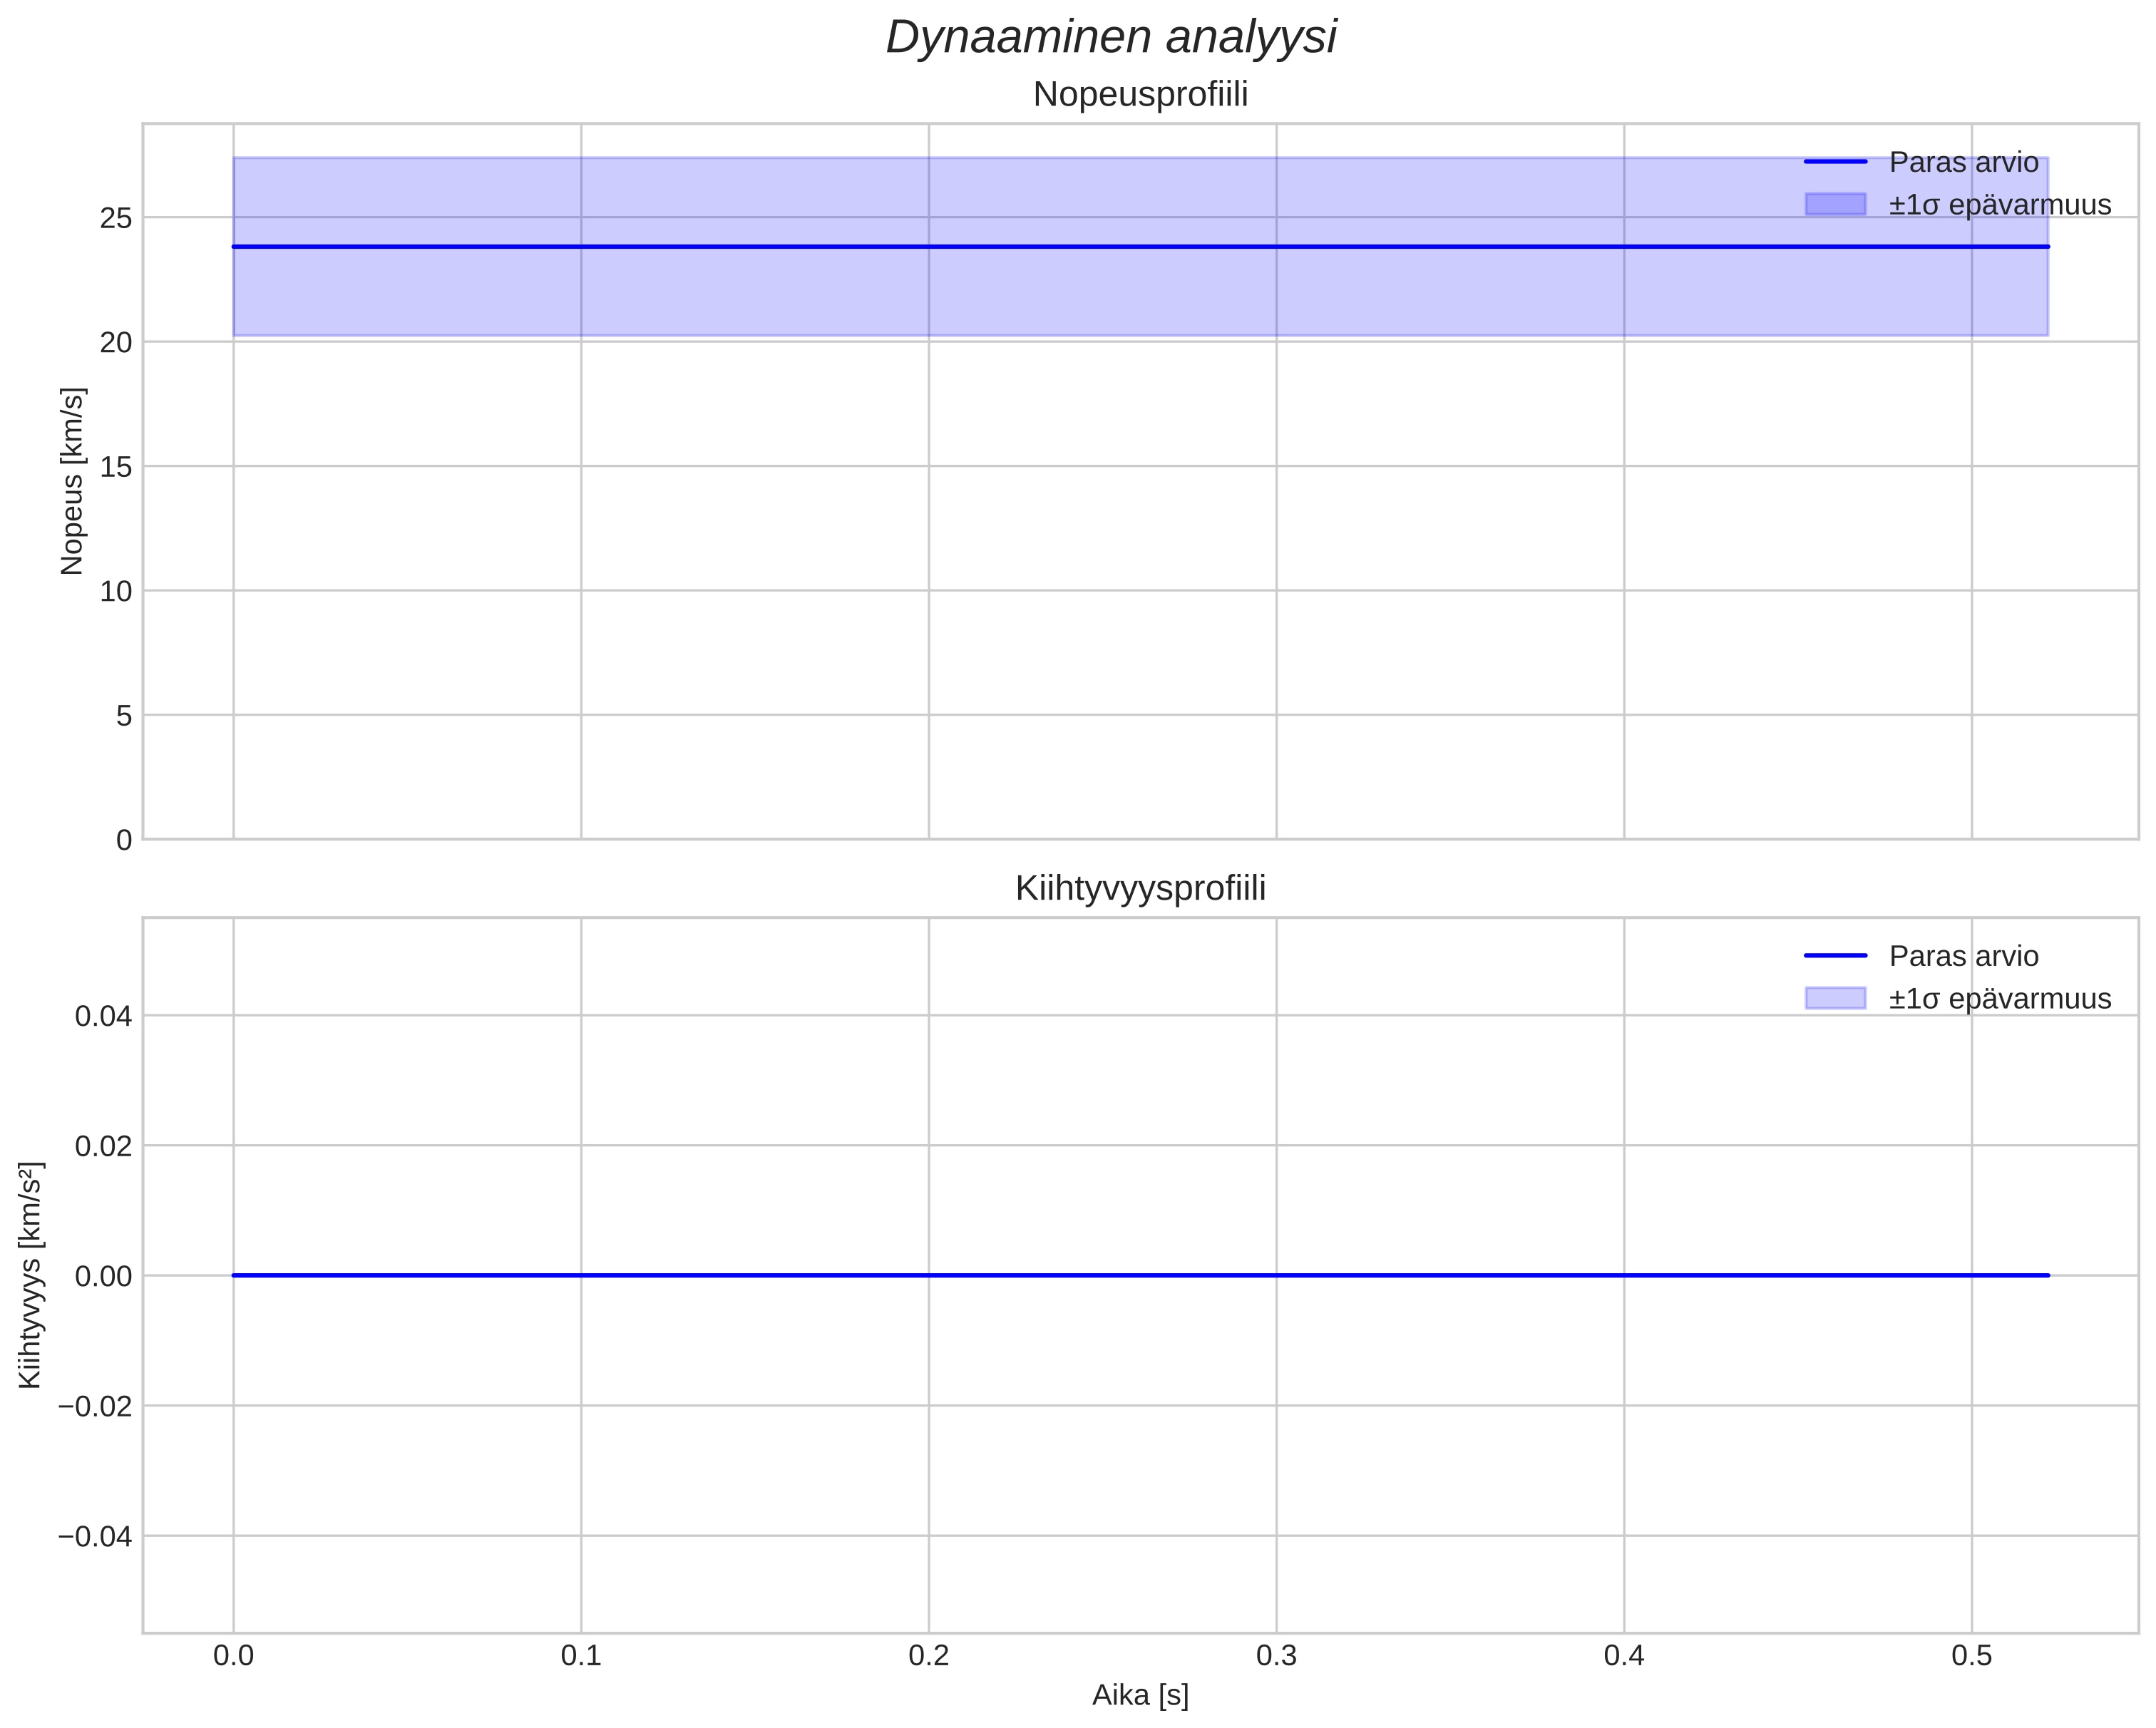Click the 0.3 tick on time axis
The image size is (2156, 1728).
point(1276,1656)
